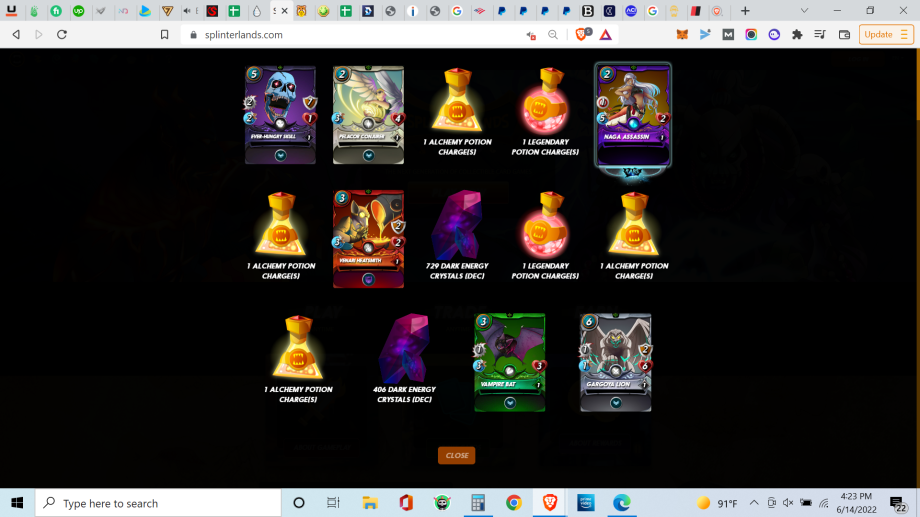Open the tab search dropdown arrow
Viewport: 920px width, 517px height.
pos(804,11)
